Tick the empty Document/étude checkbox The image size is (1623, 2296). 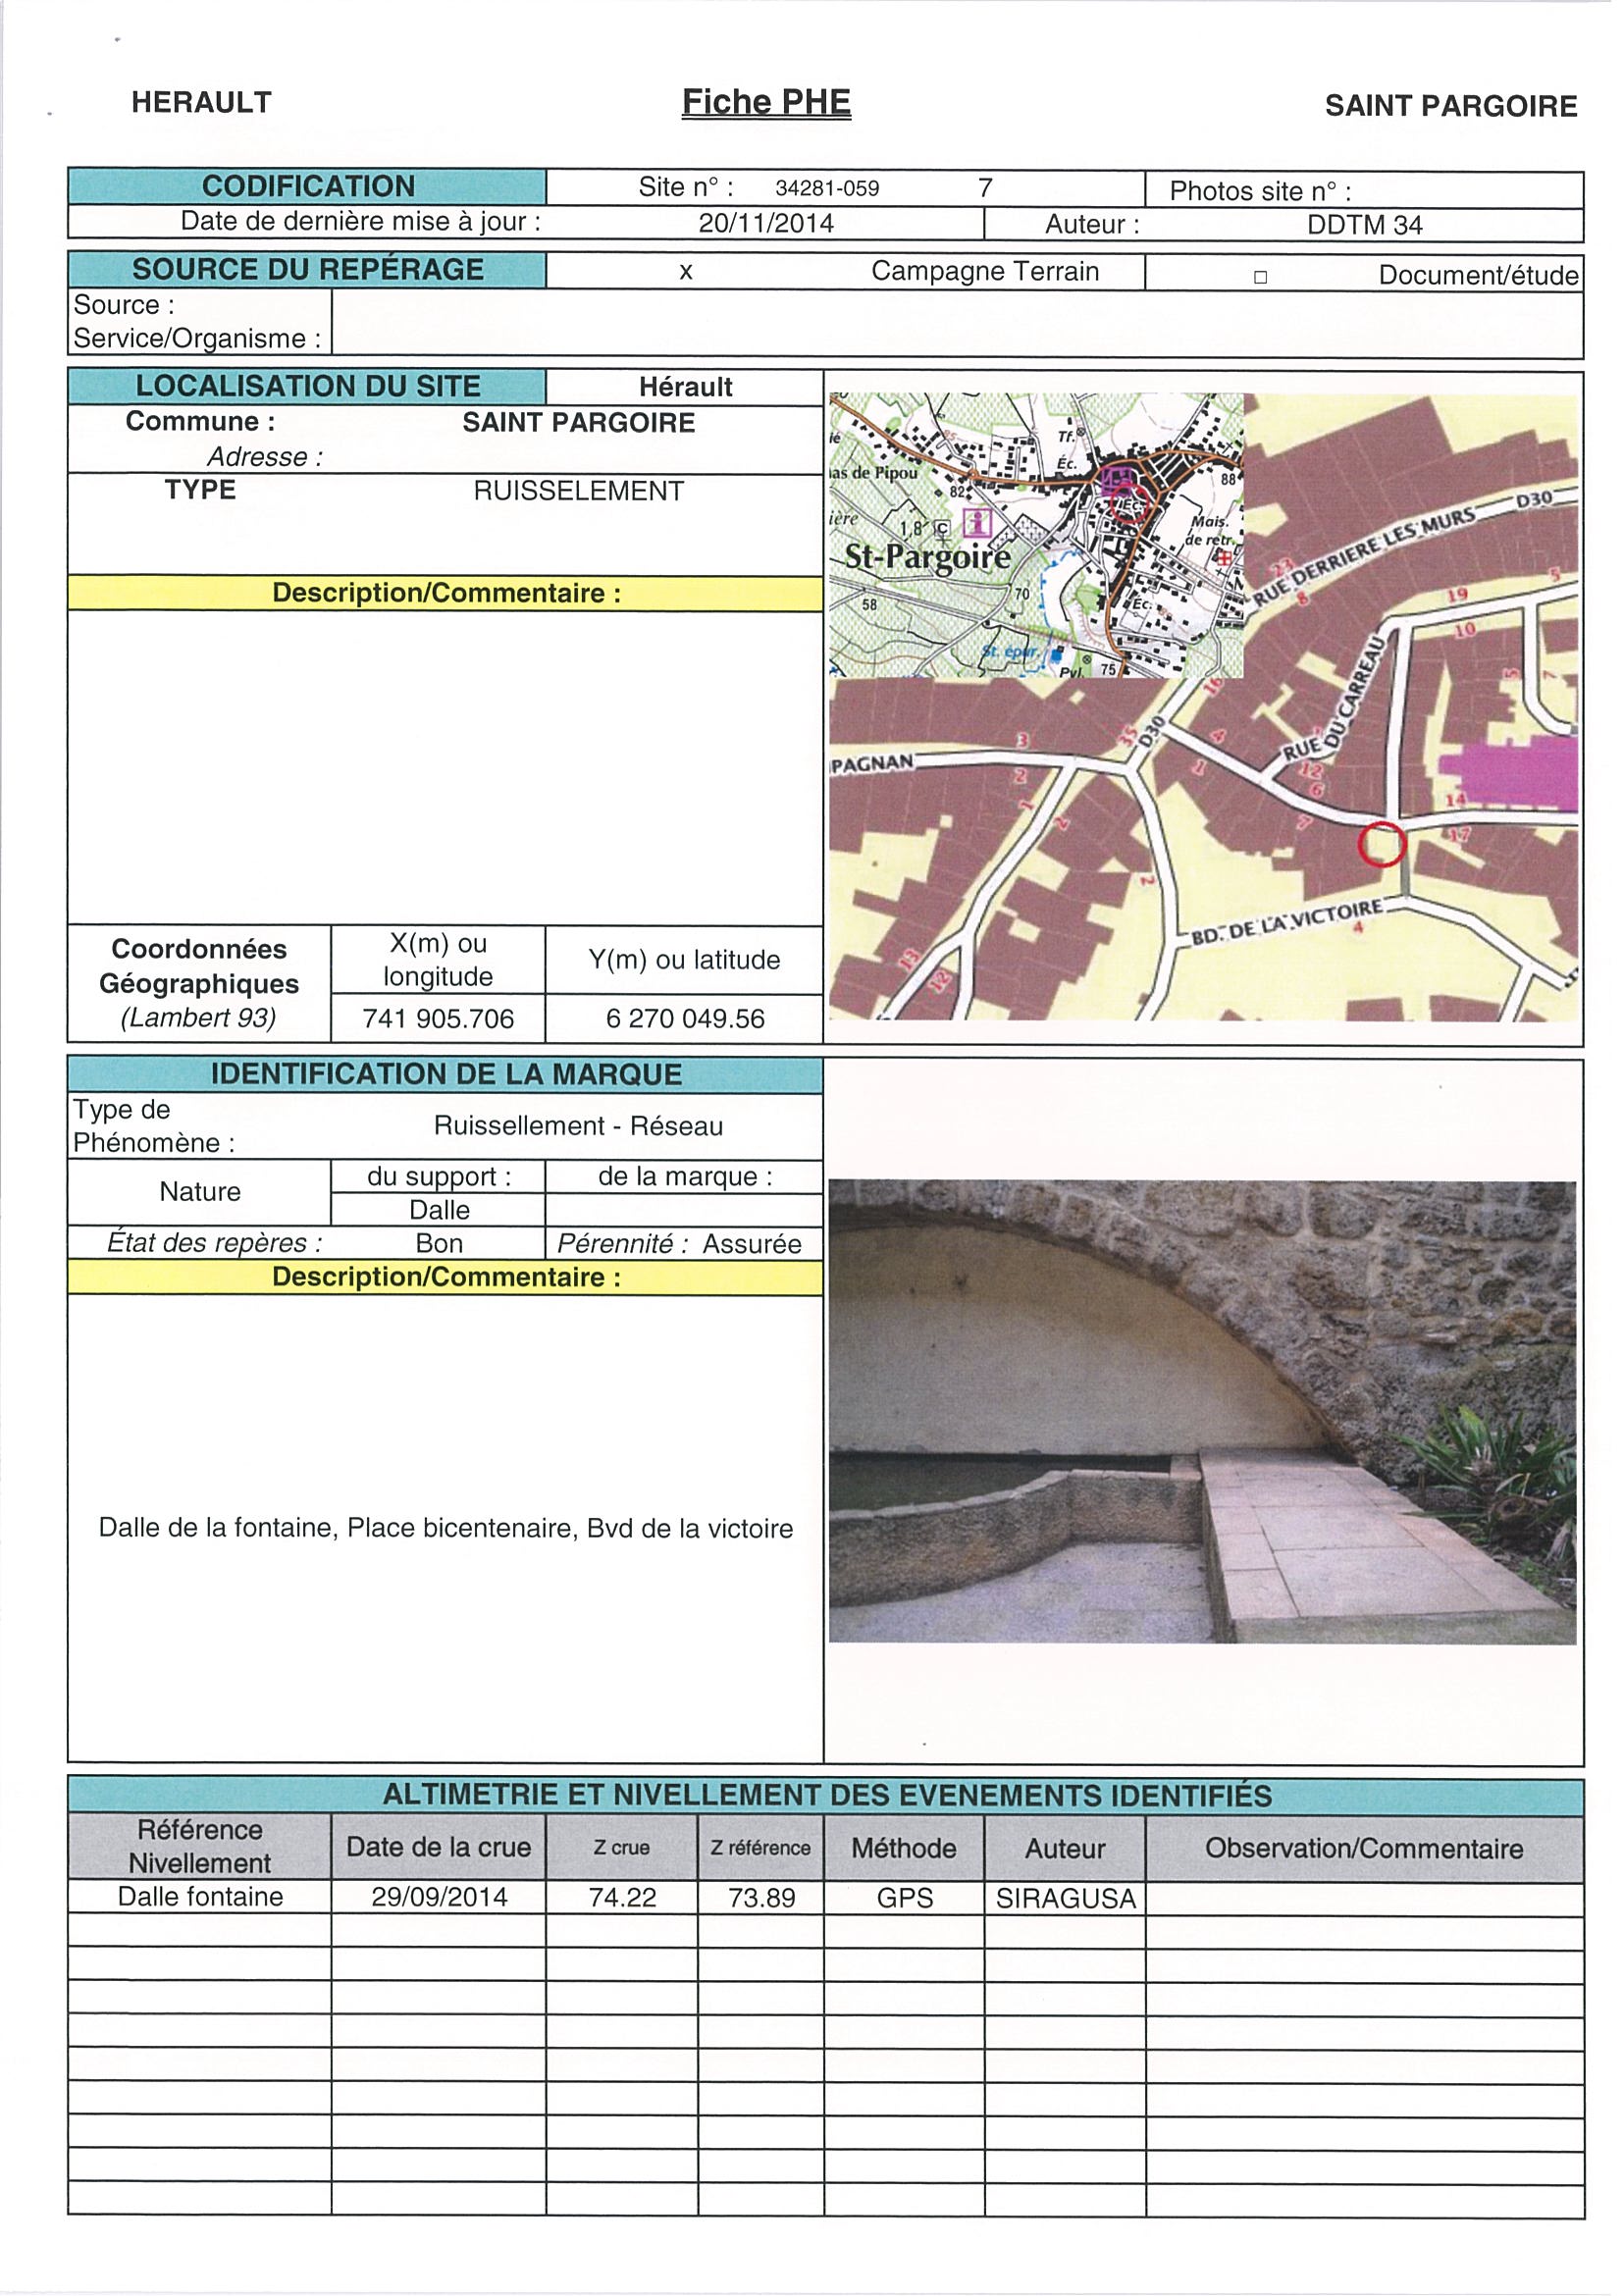tap(1260, 277)
